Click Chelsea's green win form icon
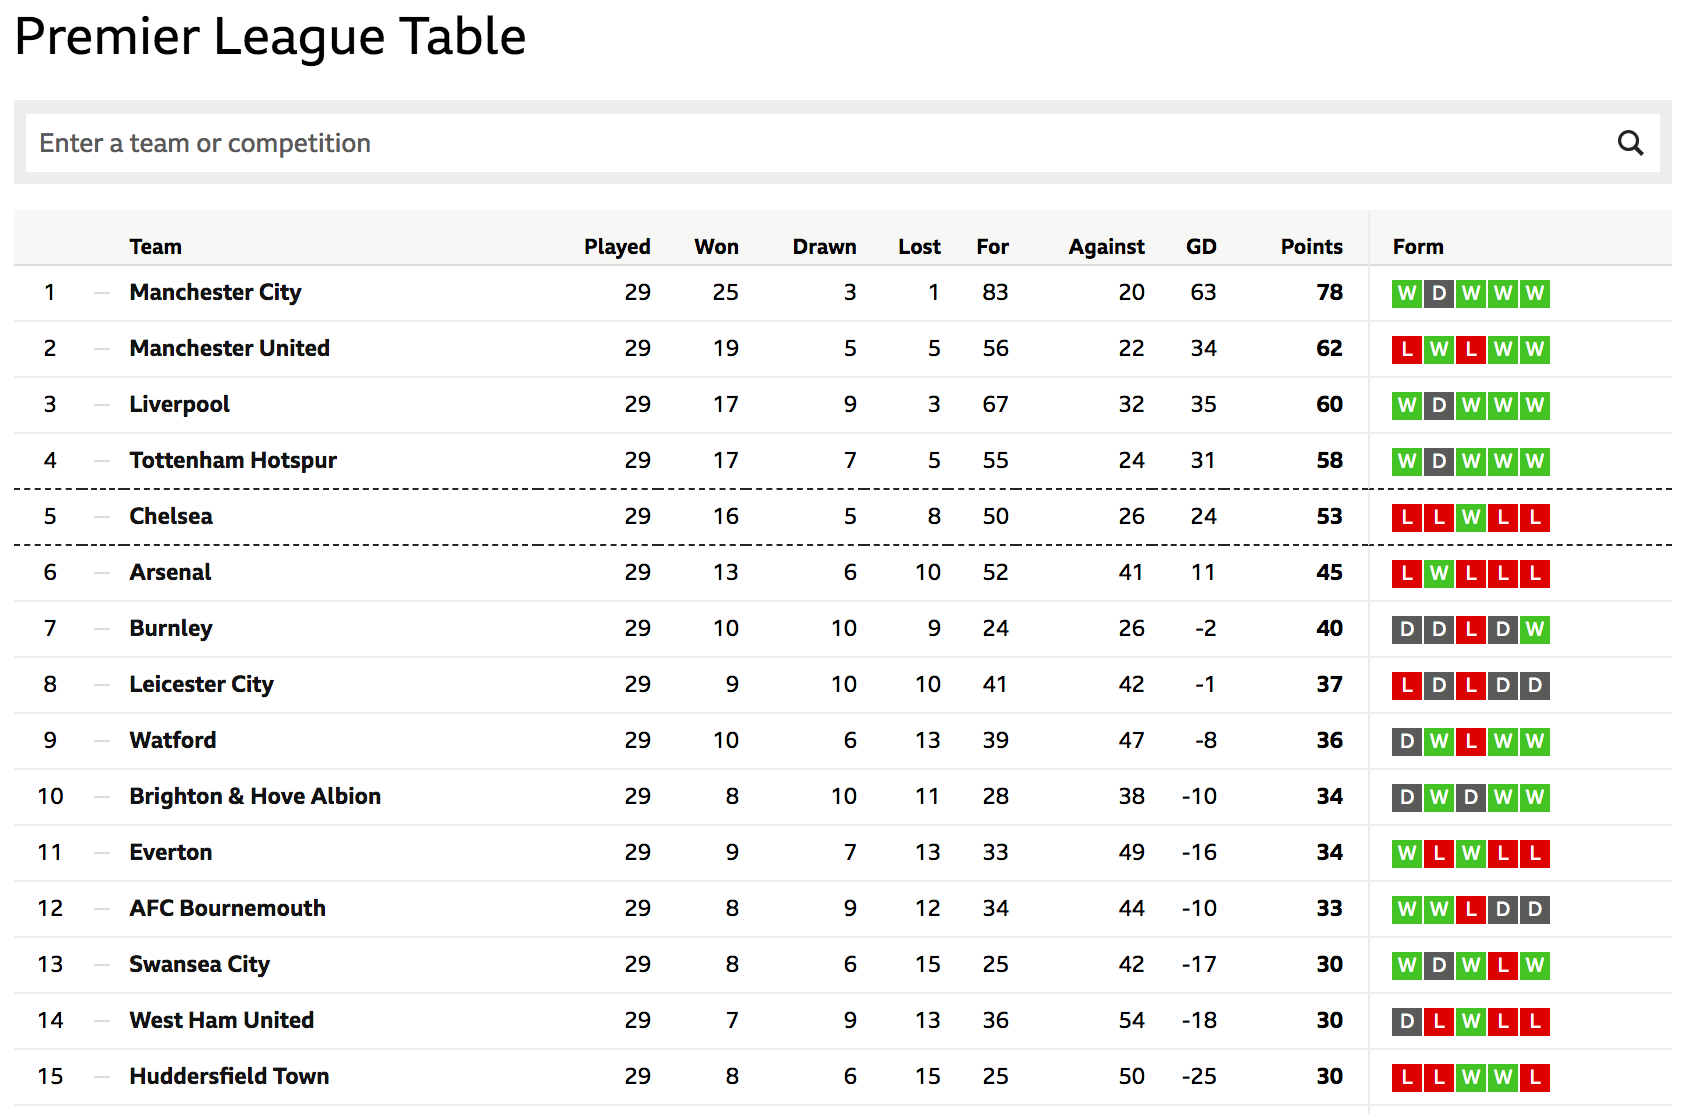The height and width of the screenshot is (1114, 1702). (1471, 517)
